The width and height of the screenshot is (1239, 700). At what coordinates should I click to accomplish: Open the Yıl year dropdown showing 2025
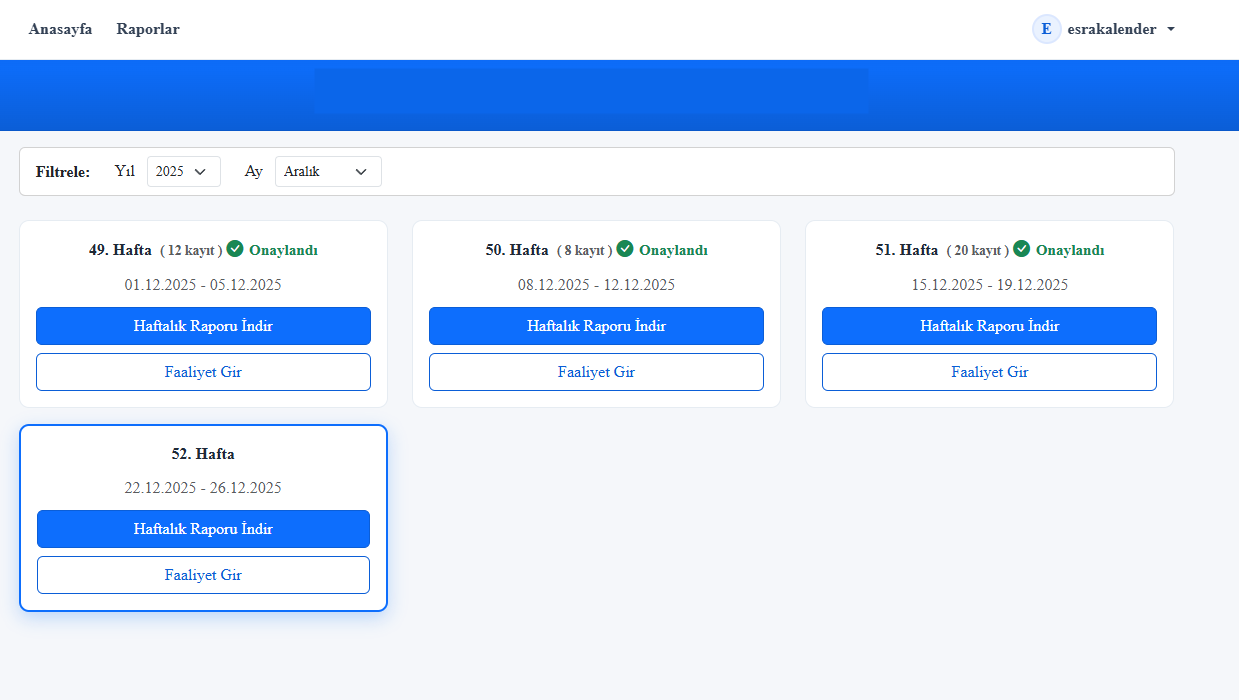pyautogui.click(x=183, y=171)
